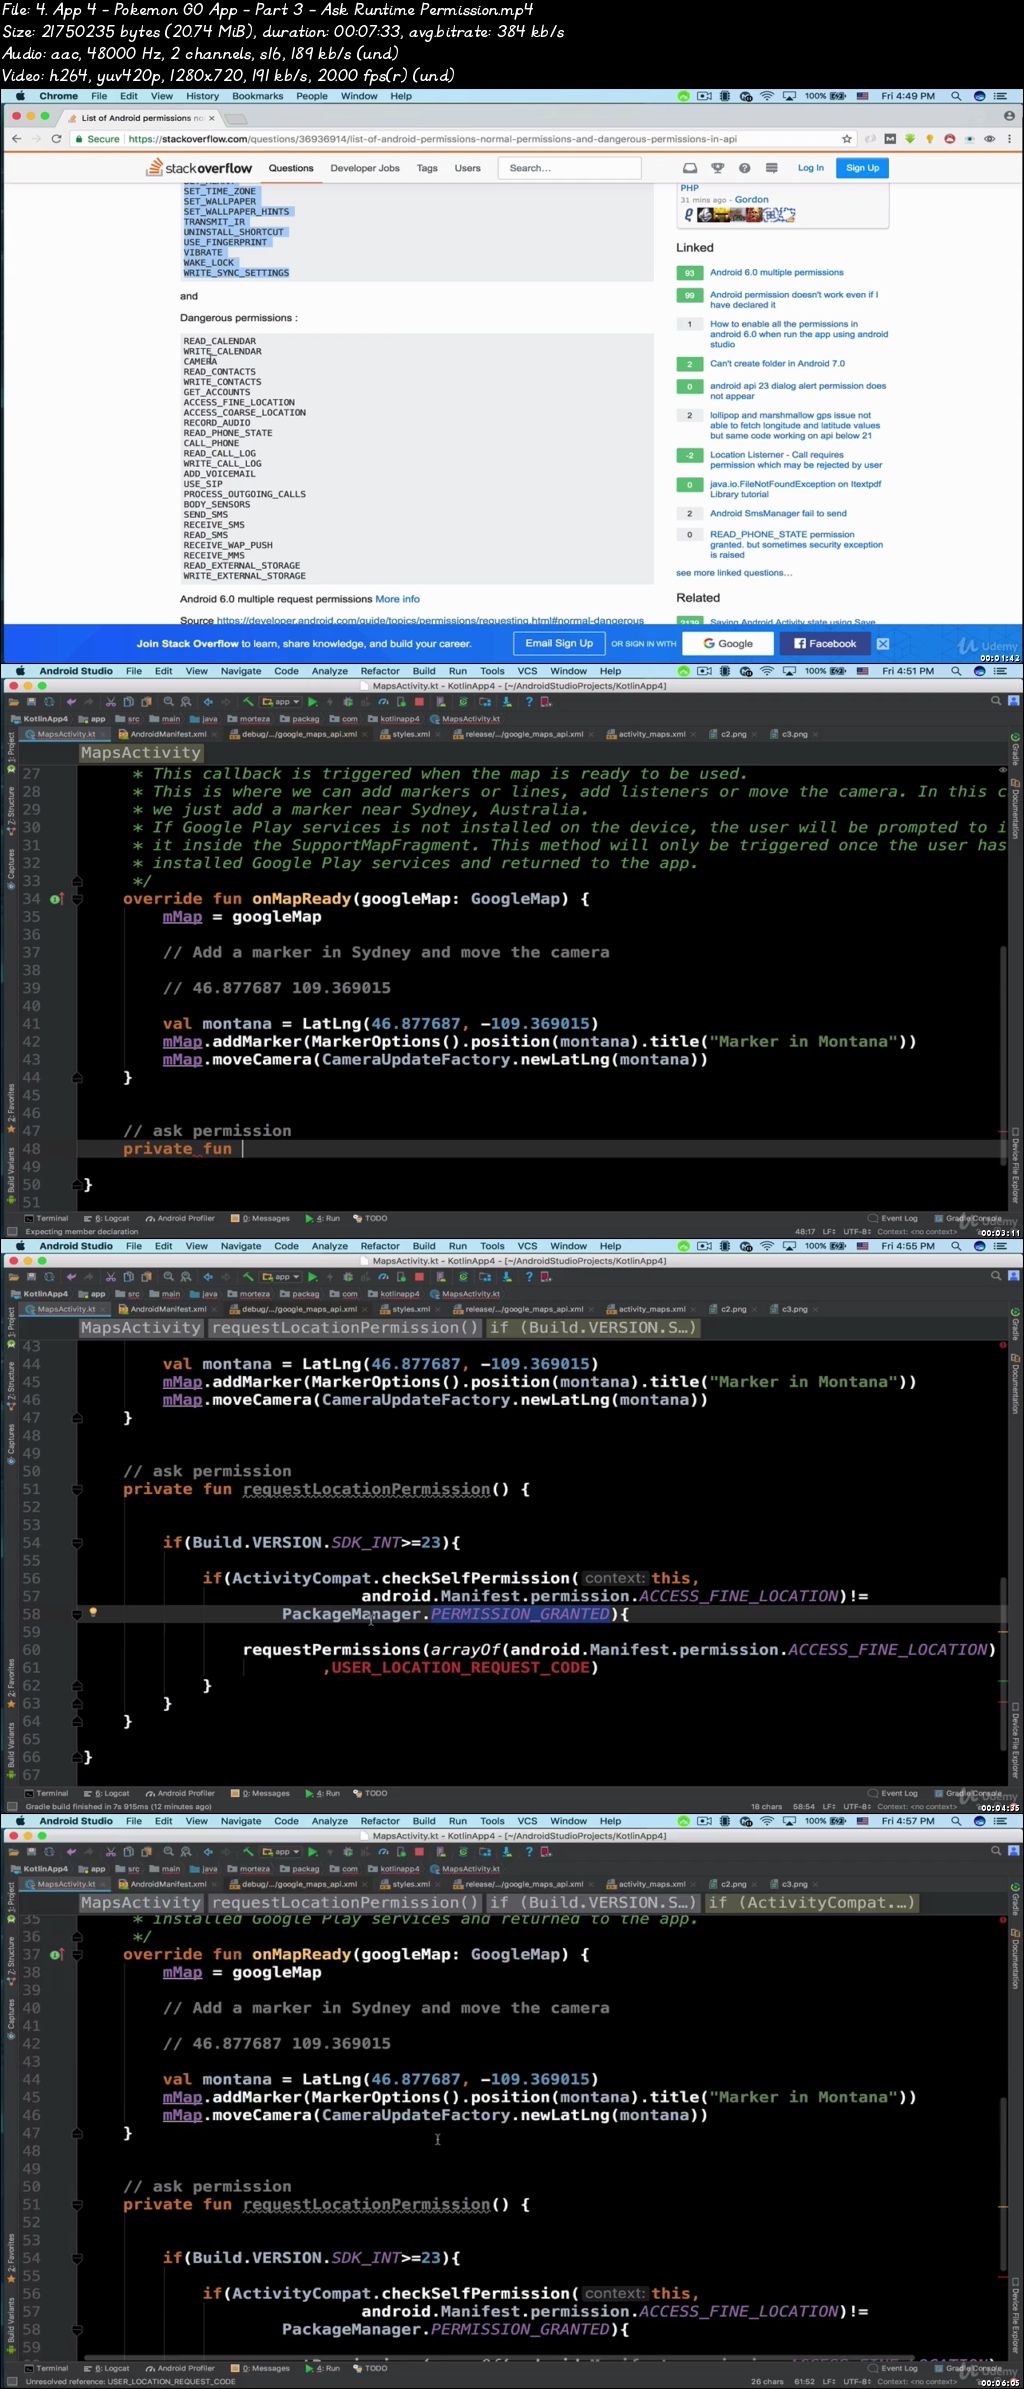The height and width of the screenshot is (2389, 1024).
Task: Click override gutter icon at line 34 onMapReady
Action: tap(57, 899)
